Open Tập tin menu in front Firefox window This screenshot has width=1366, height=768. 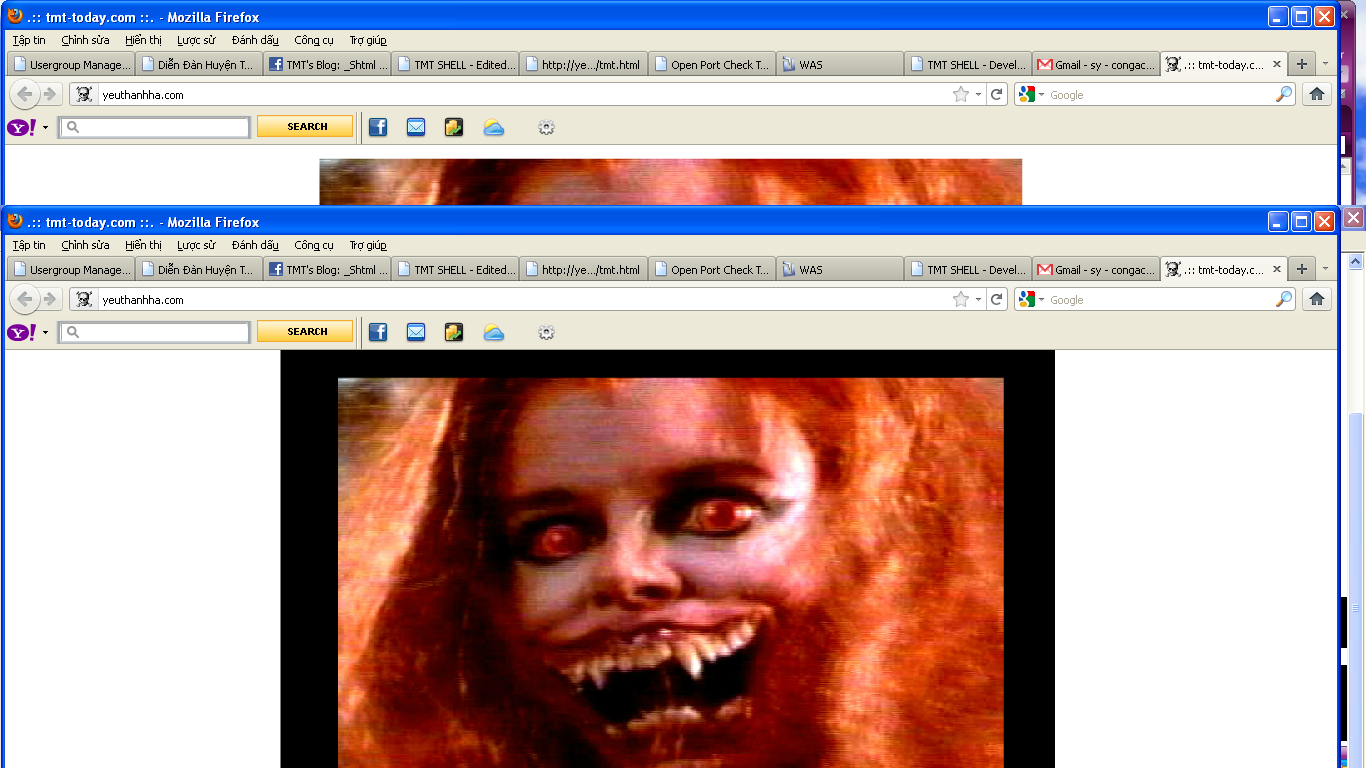tap(29, 245)
